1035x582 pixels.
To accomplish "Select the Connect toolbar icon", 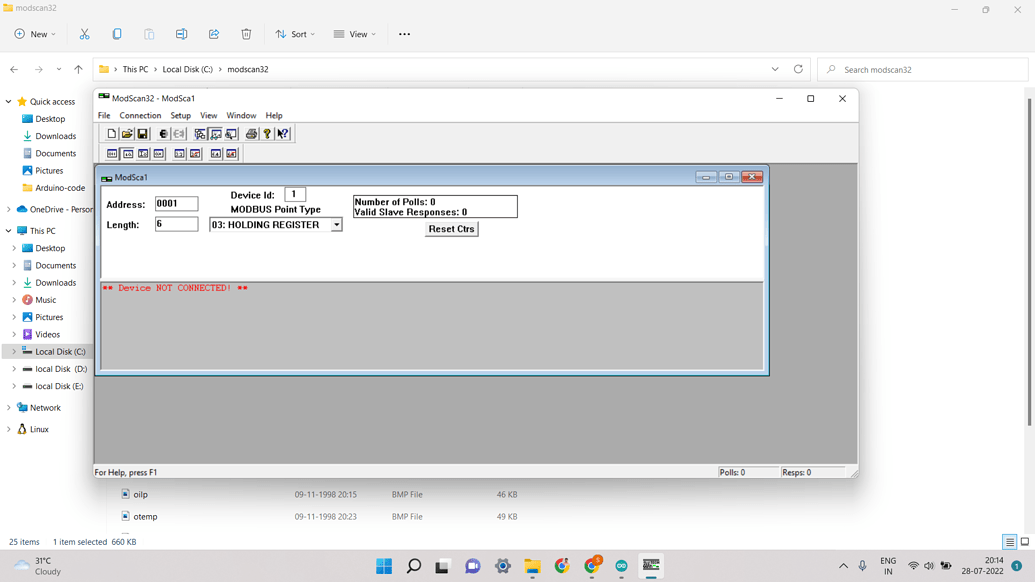I will 162,133.
